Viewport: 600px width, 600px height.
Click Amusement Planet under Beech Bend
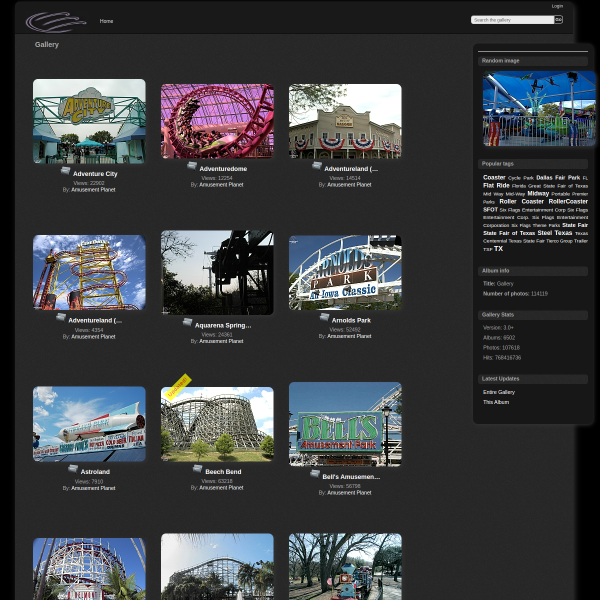coord(221,488)
